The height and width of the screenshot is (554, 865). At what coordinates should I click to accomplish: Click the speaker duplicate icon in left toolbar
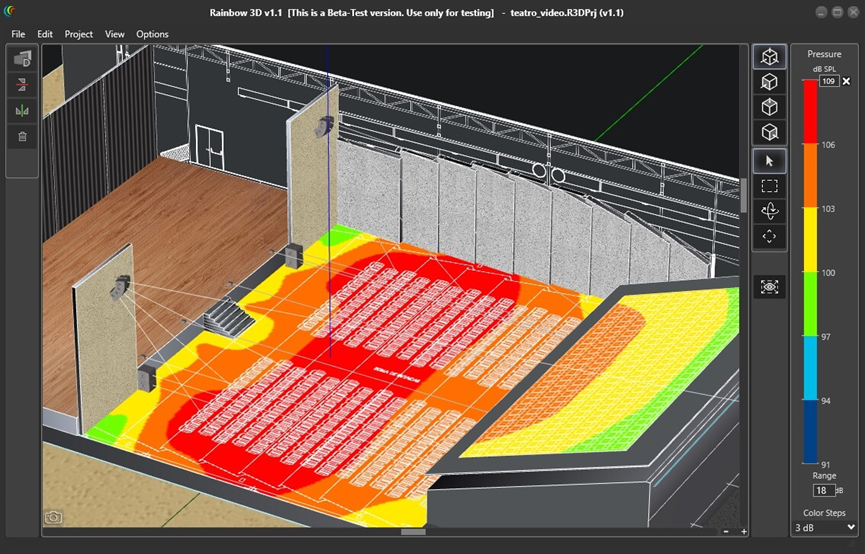coord(22,60)
